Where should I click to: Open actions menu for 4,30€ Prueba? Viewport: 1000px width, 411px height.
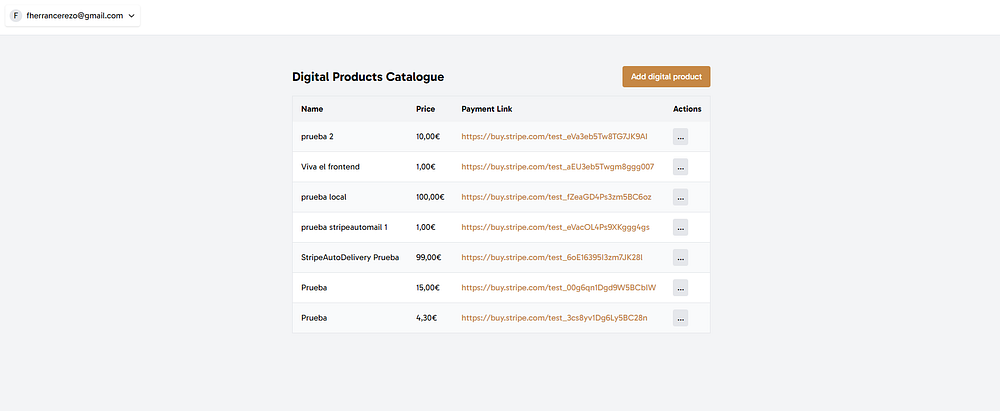point(680,318)
